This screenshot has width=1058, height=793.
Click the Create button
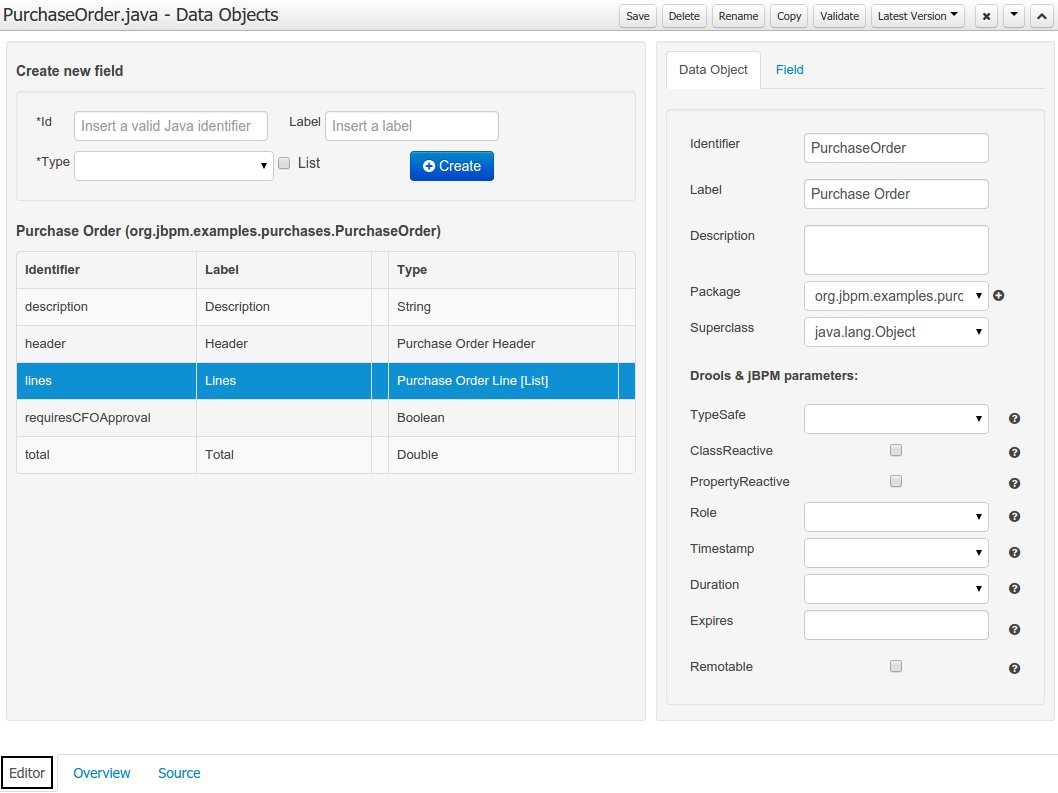point(452,166)
